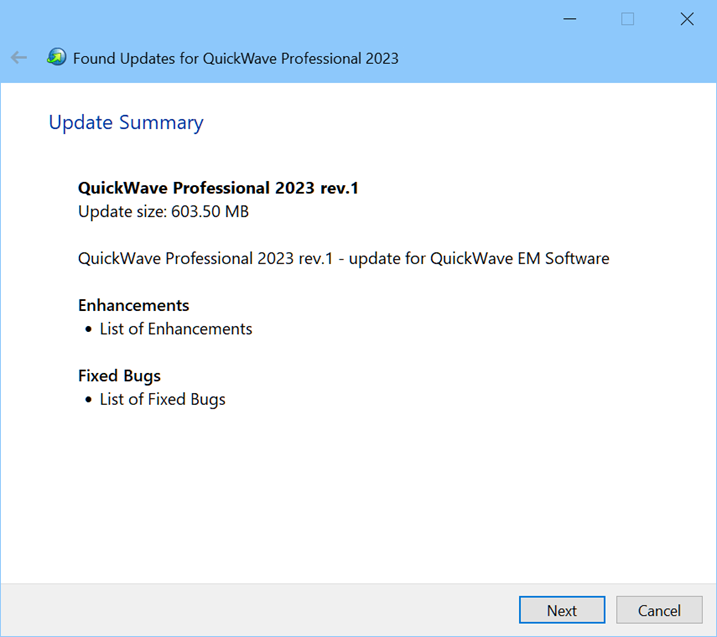Cancel the update wizard

(659, 610)
